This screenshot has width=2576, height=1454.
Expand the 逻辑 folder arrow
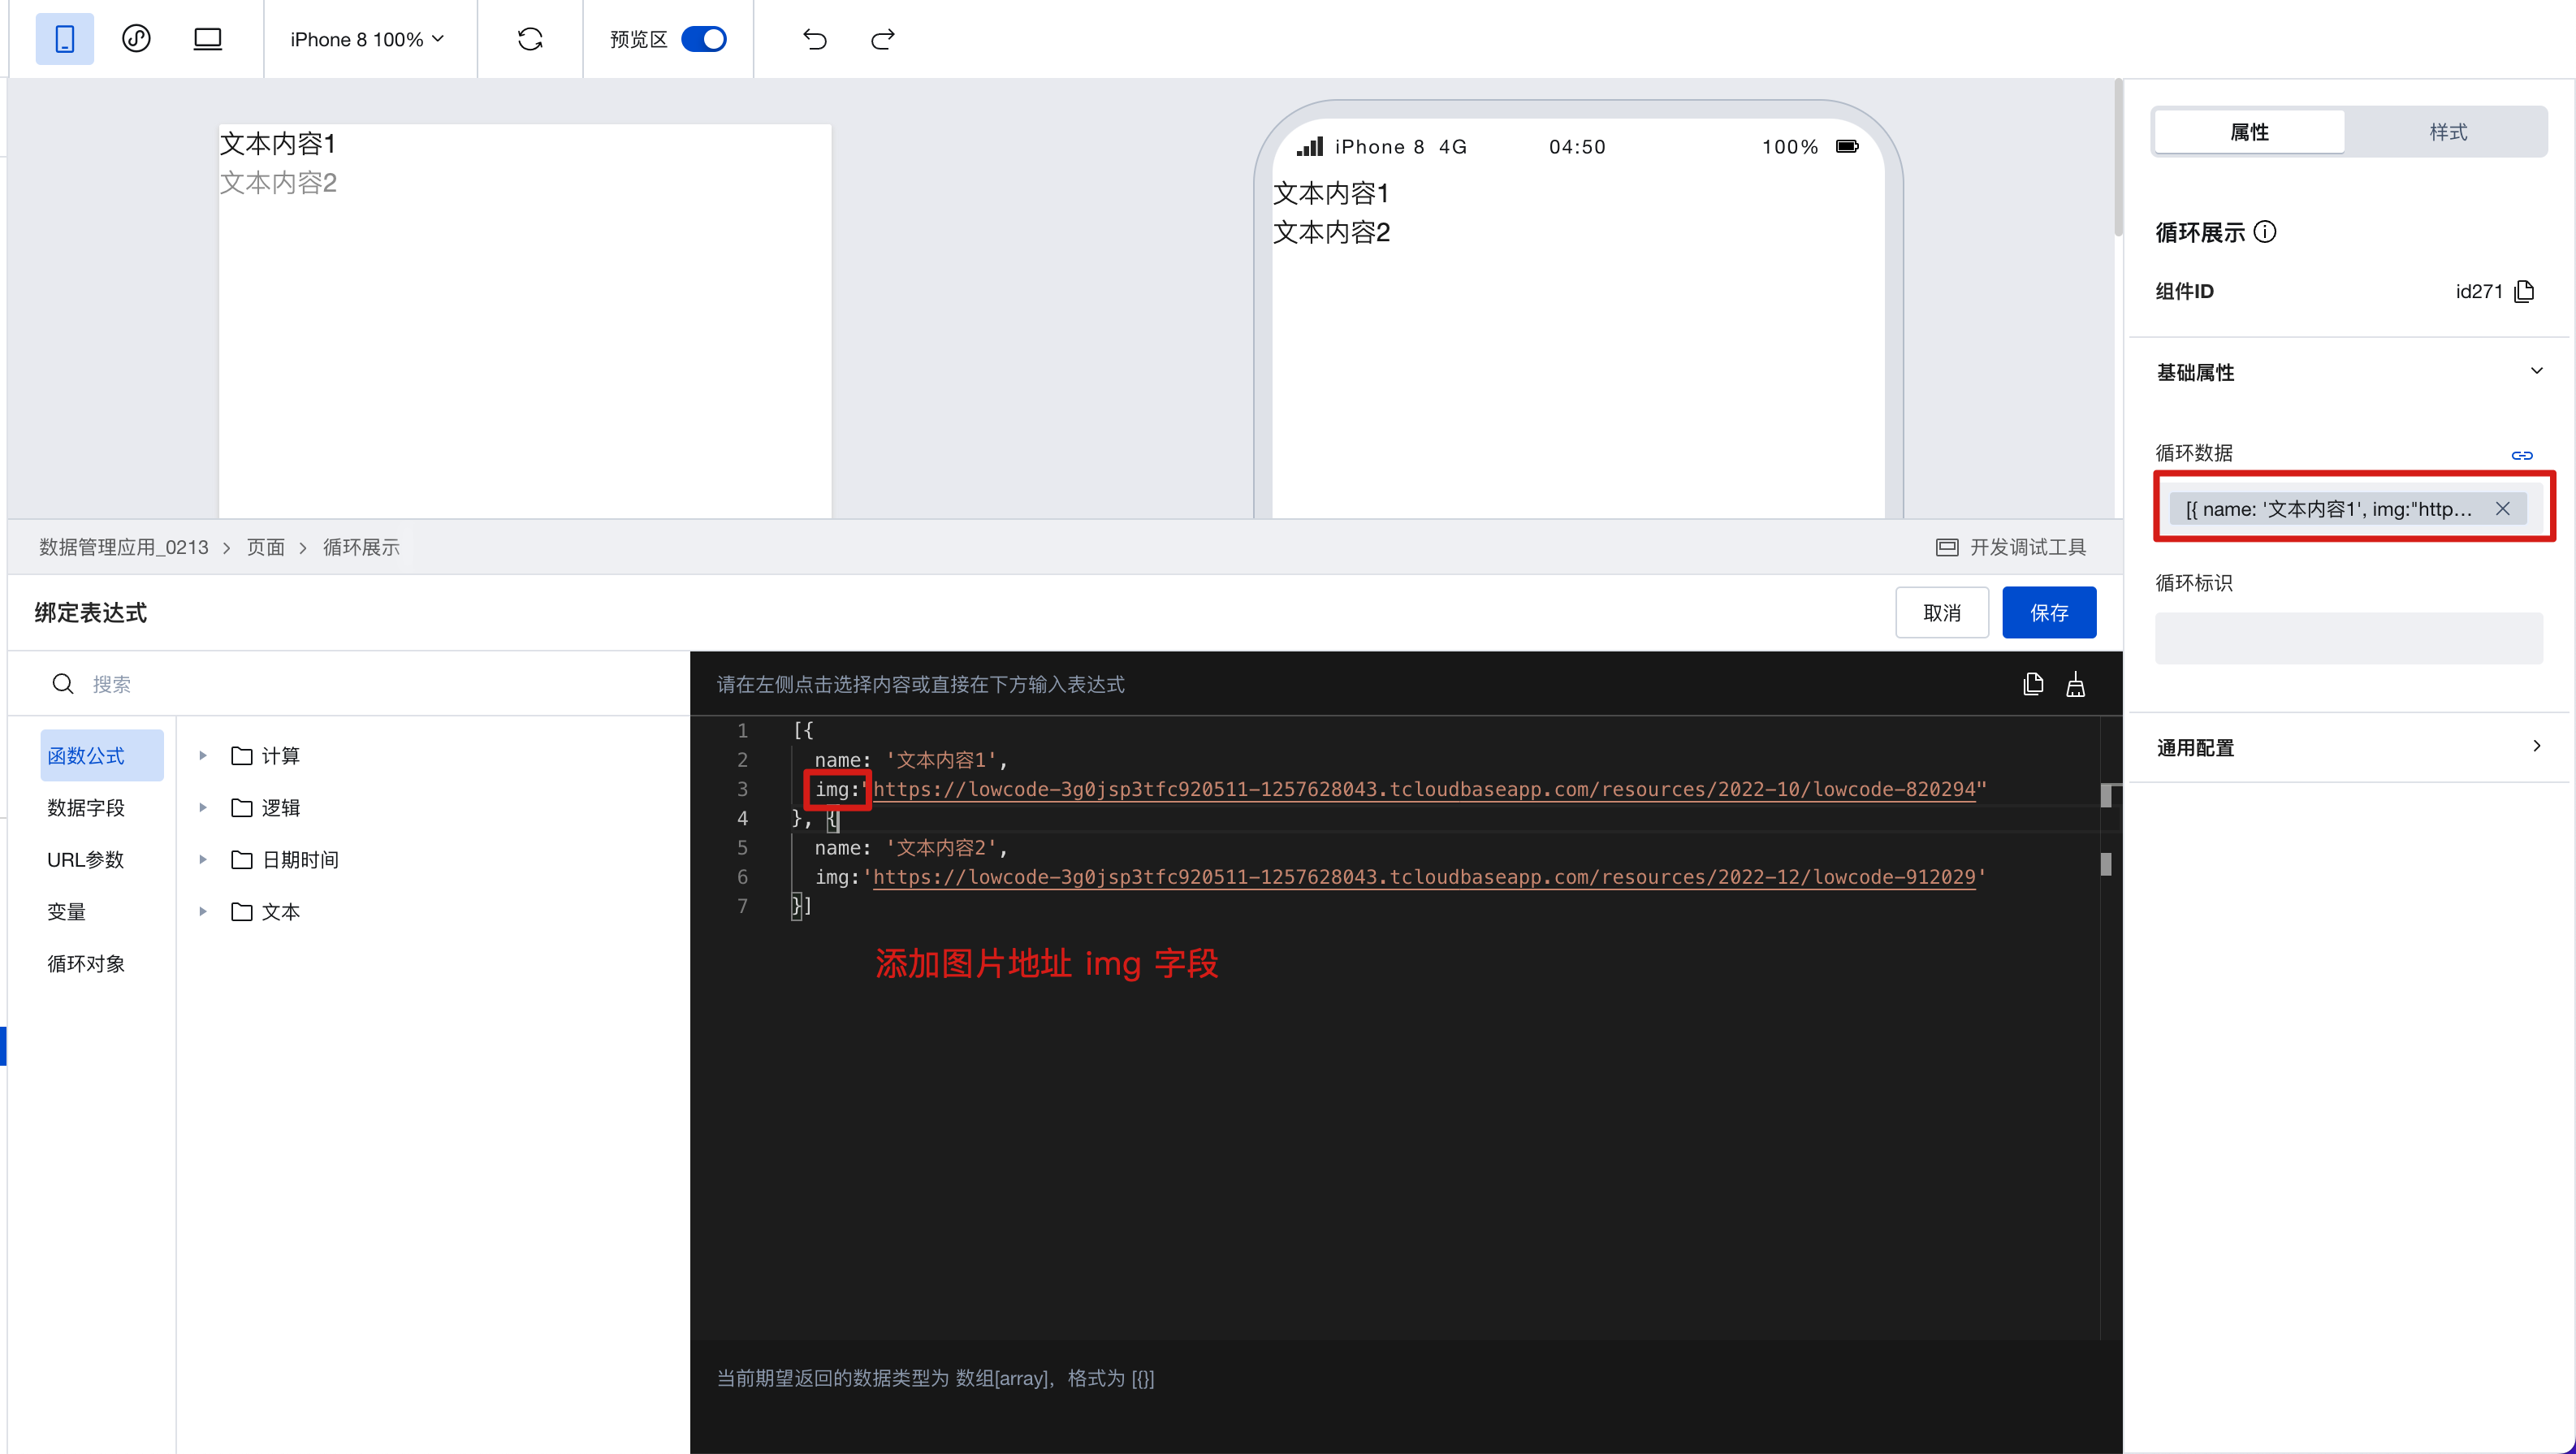coord(203,807)
